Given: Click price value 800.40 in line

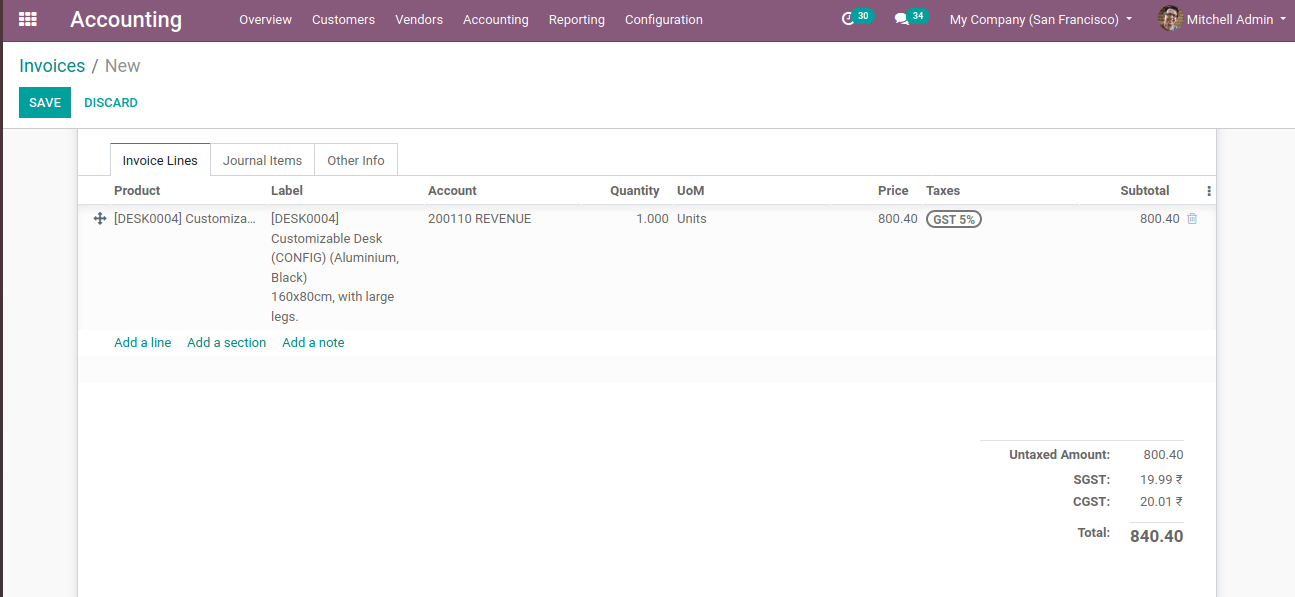Looking at the screenshot, I should point(897,219).
